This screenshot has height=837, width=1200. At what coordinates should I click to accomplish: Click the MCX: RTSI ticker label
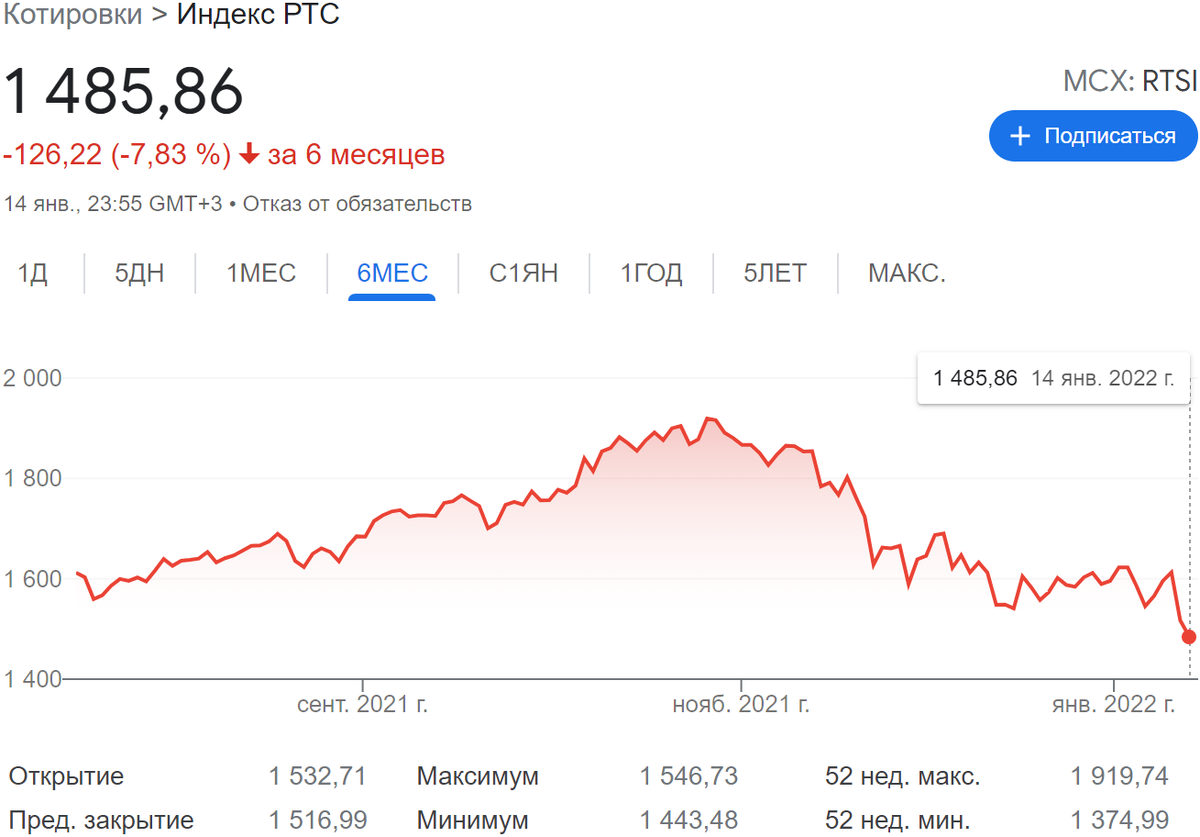pos(1130,81)
